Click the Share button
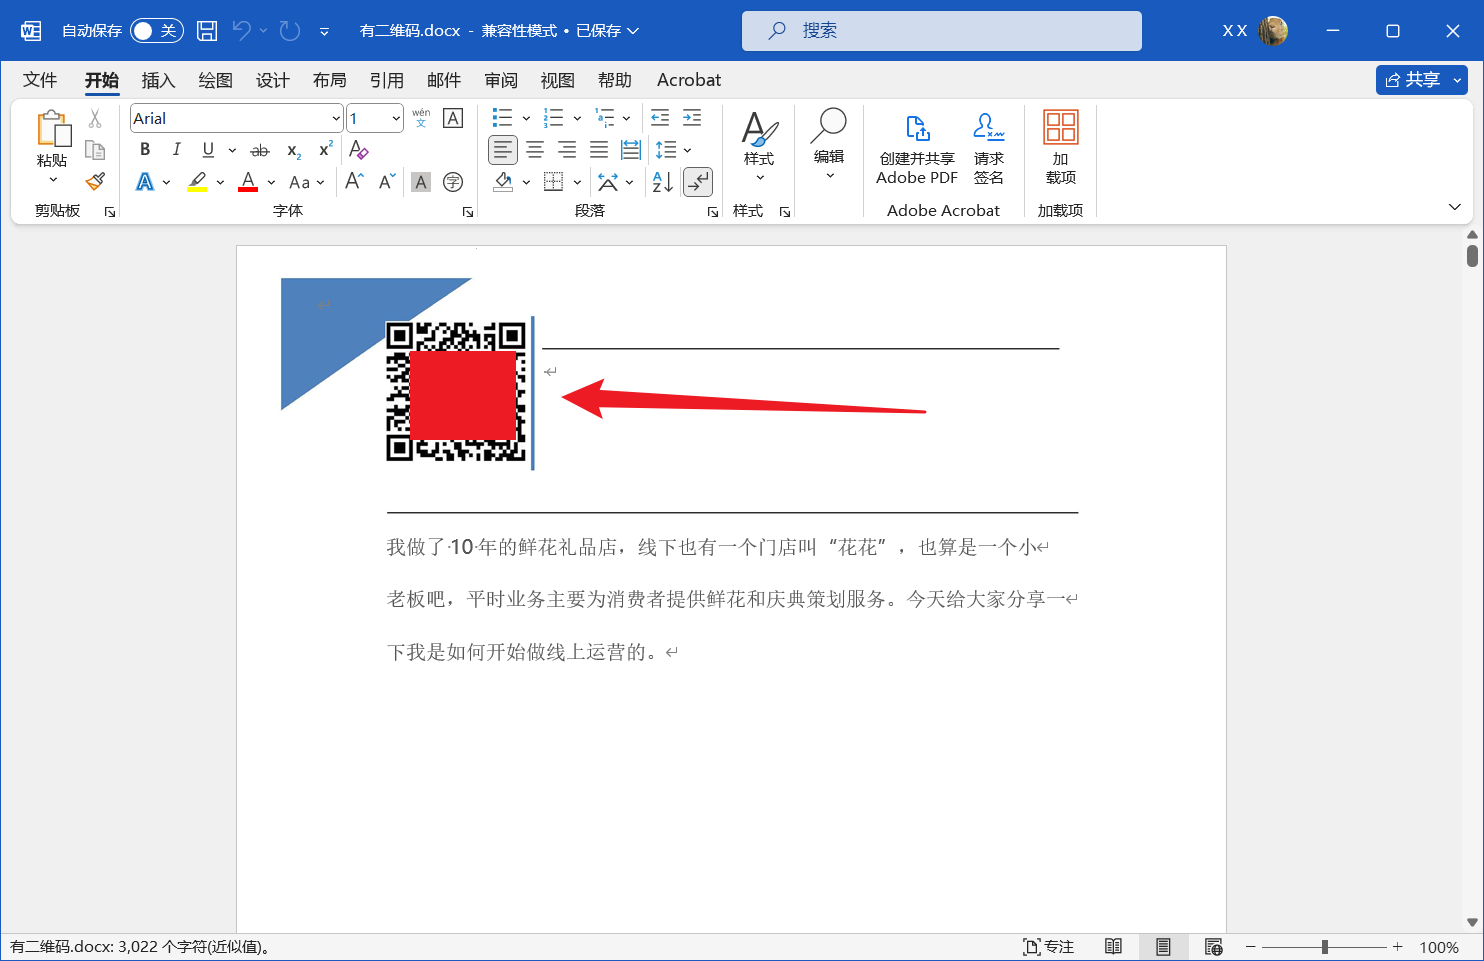The image size is (1484, 961). (1412, 80)
